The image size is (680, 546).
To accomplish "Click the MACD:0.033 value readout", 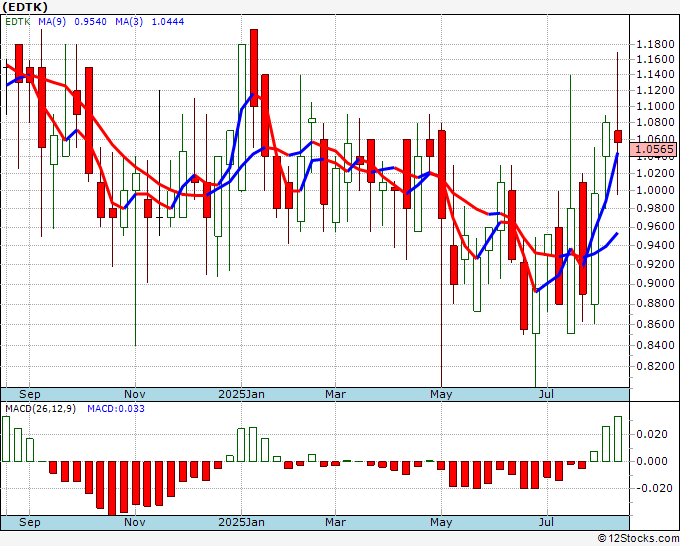I will click(116, 409).
